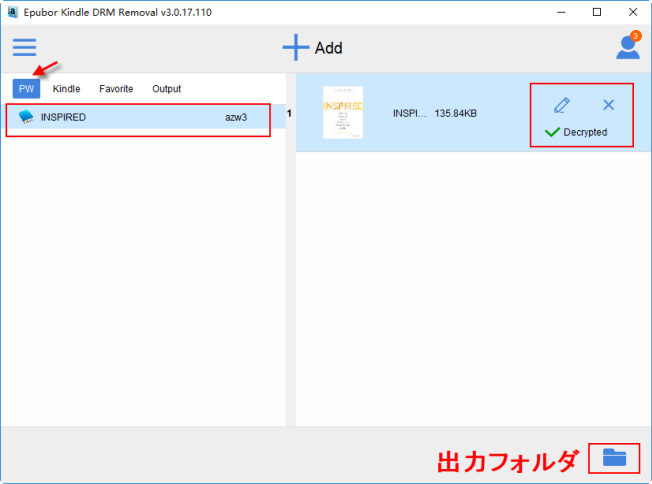Click the Decrypted status label
Viewport: 652px width, 484px height.
(x=585, y=132)
